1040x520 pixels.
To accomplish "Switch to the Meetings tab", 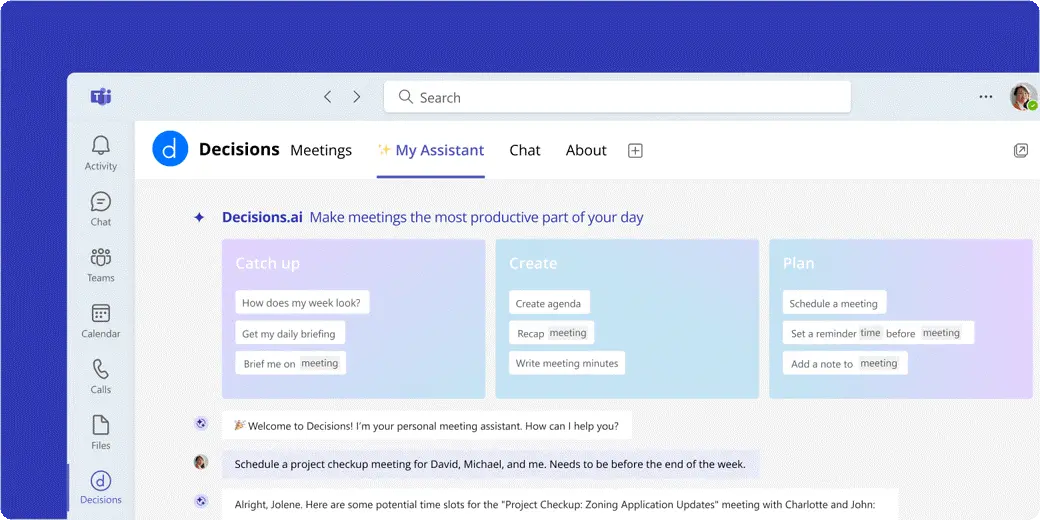I will [321, 151].
